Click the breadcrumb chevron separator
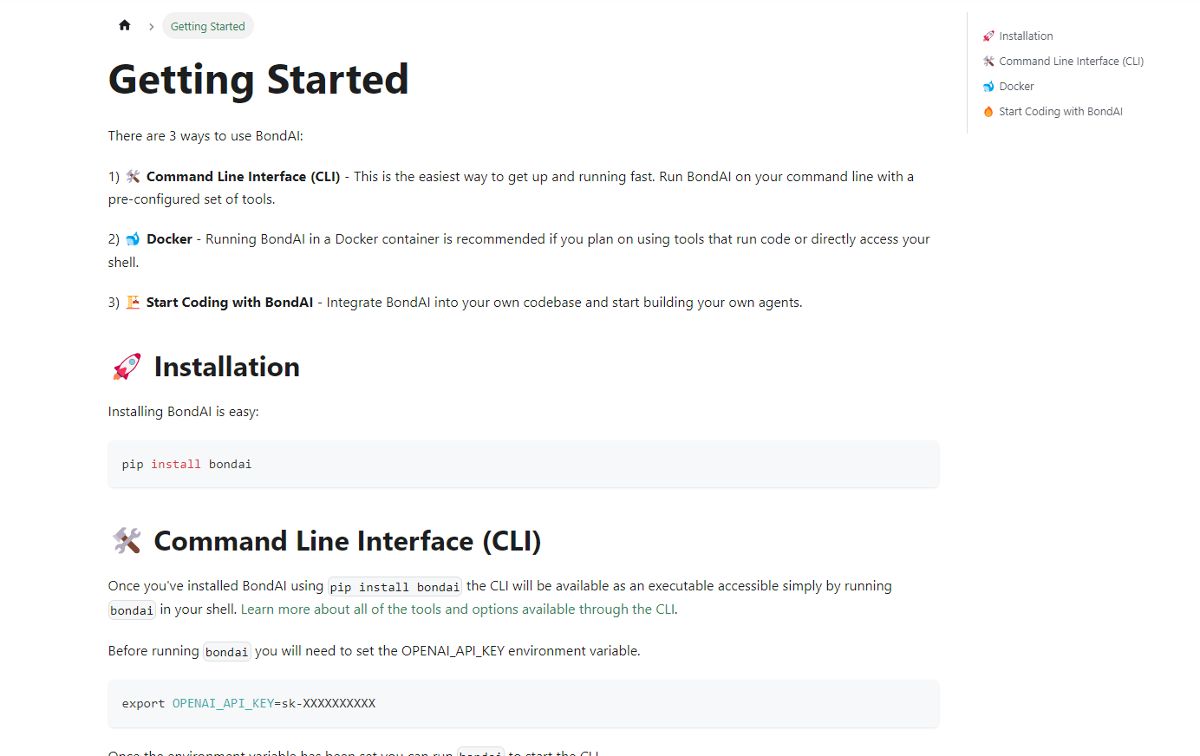 point(151,27)
